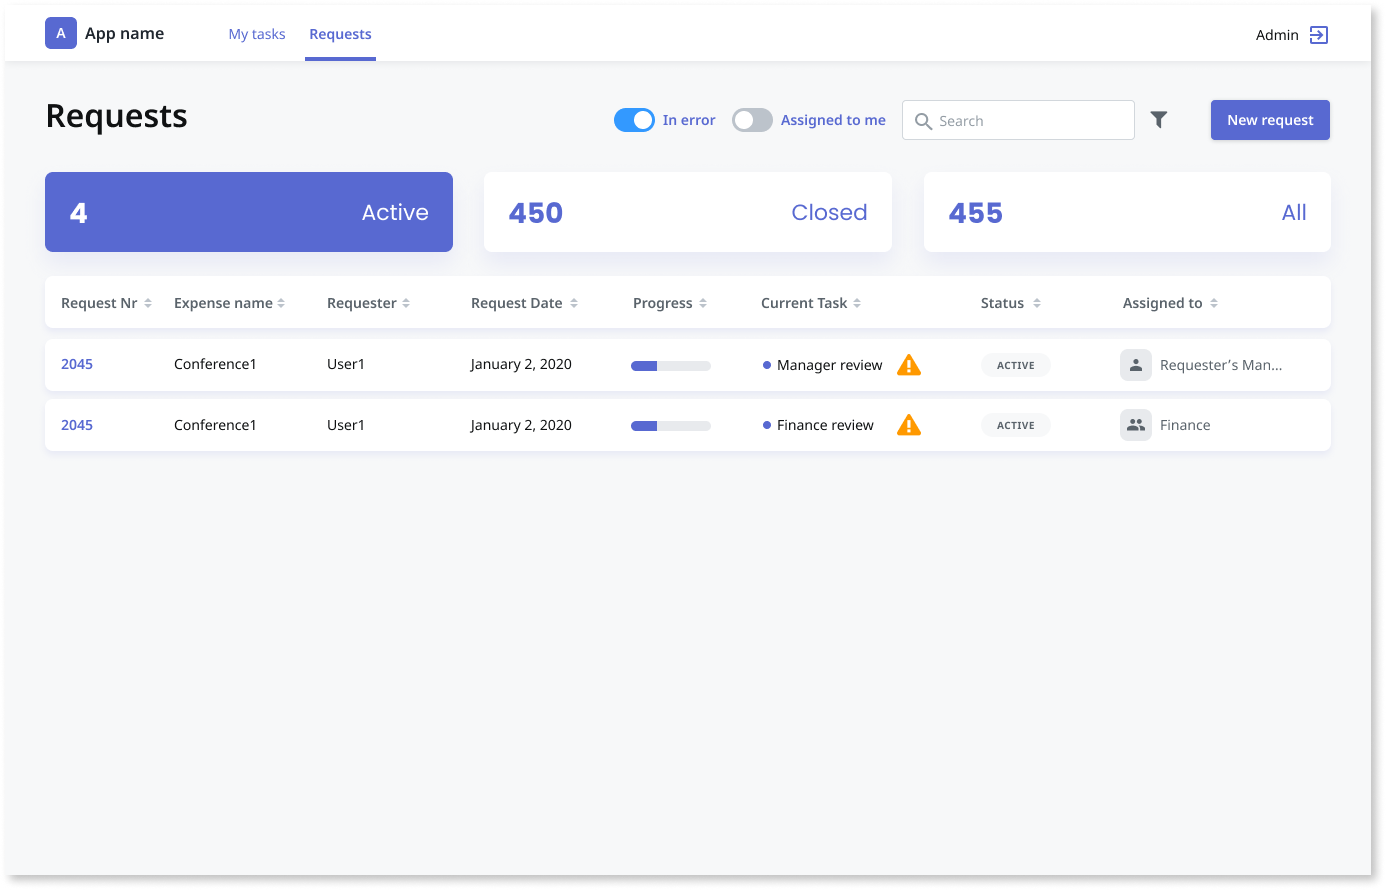Click the New request button
The height and width of the screenshot is (890, 1386).
(x=1270, y=119)
